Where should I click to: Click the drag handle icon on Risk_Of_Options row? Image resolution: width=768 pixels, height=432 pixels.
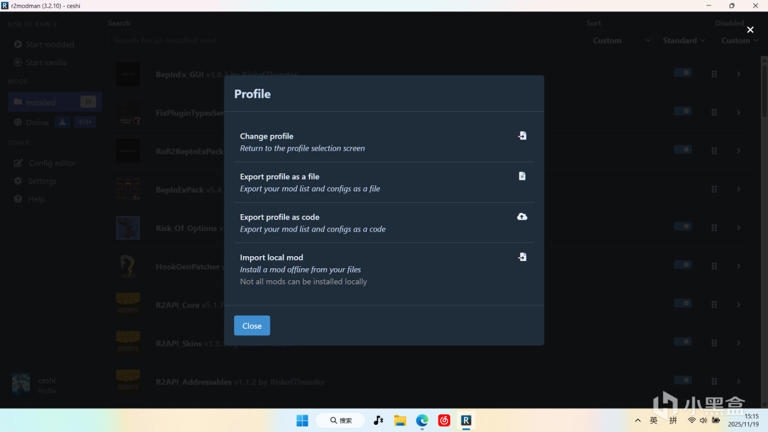tap(714, 228)
